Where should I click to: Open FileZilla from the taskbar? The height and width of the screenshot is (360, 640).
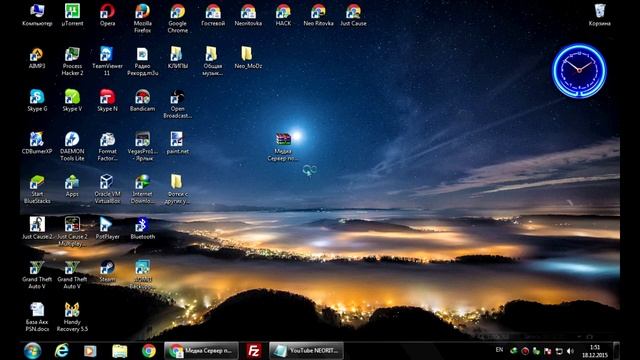(253, 351)
